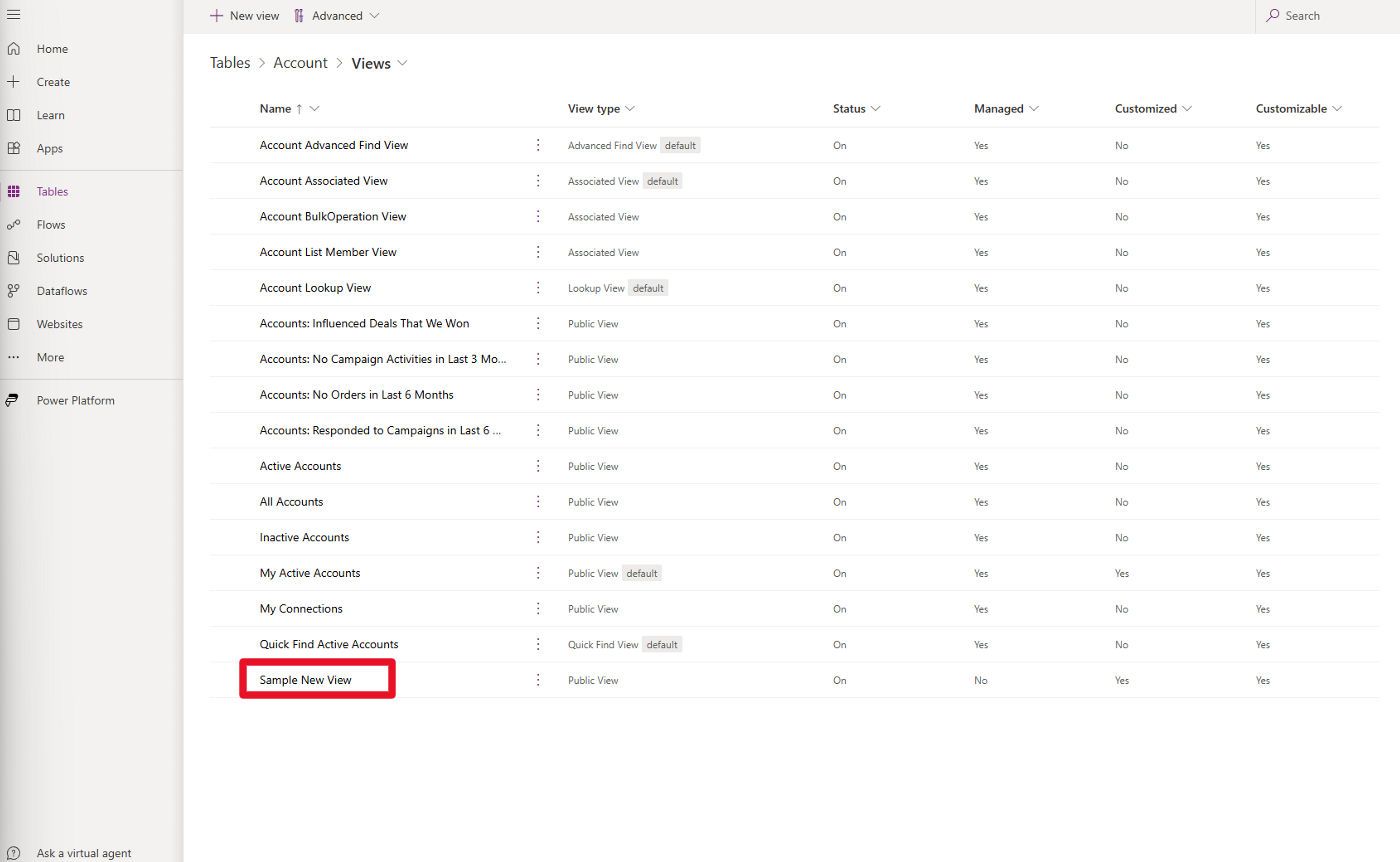Click the Search input field
The width and height of the screenshot is (1400, 862).
click(x=1327, y=16)
